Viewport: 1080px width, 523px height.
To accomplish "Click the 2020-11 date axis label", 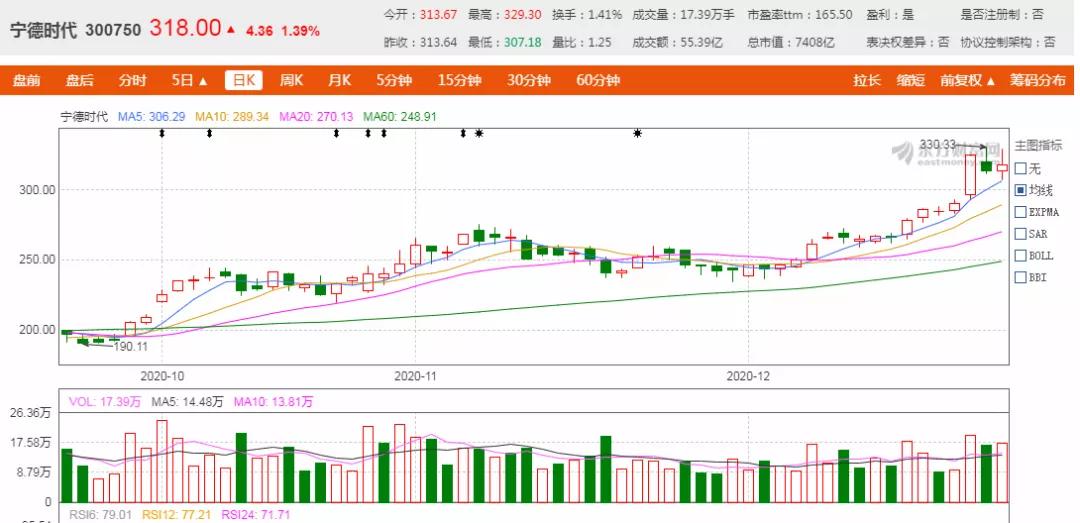I will 415,376.
